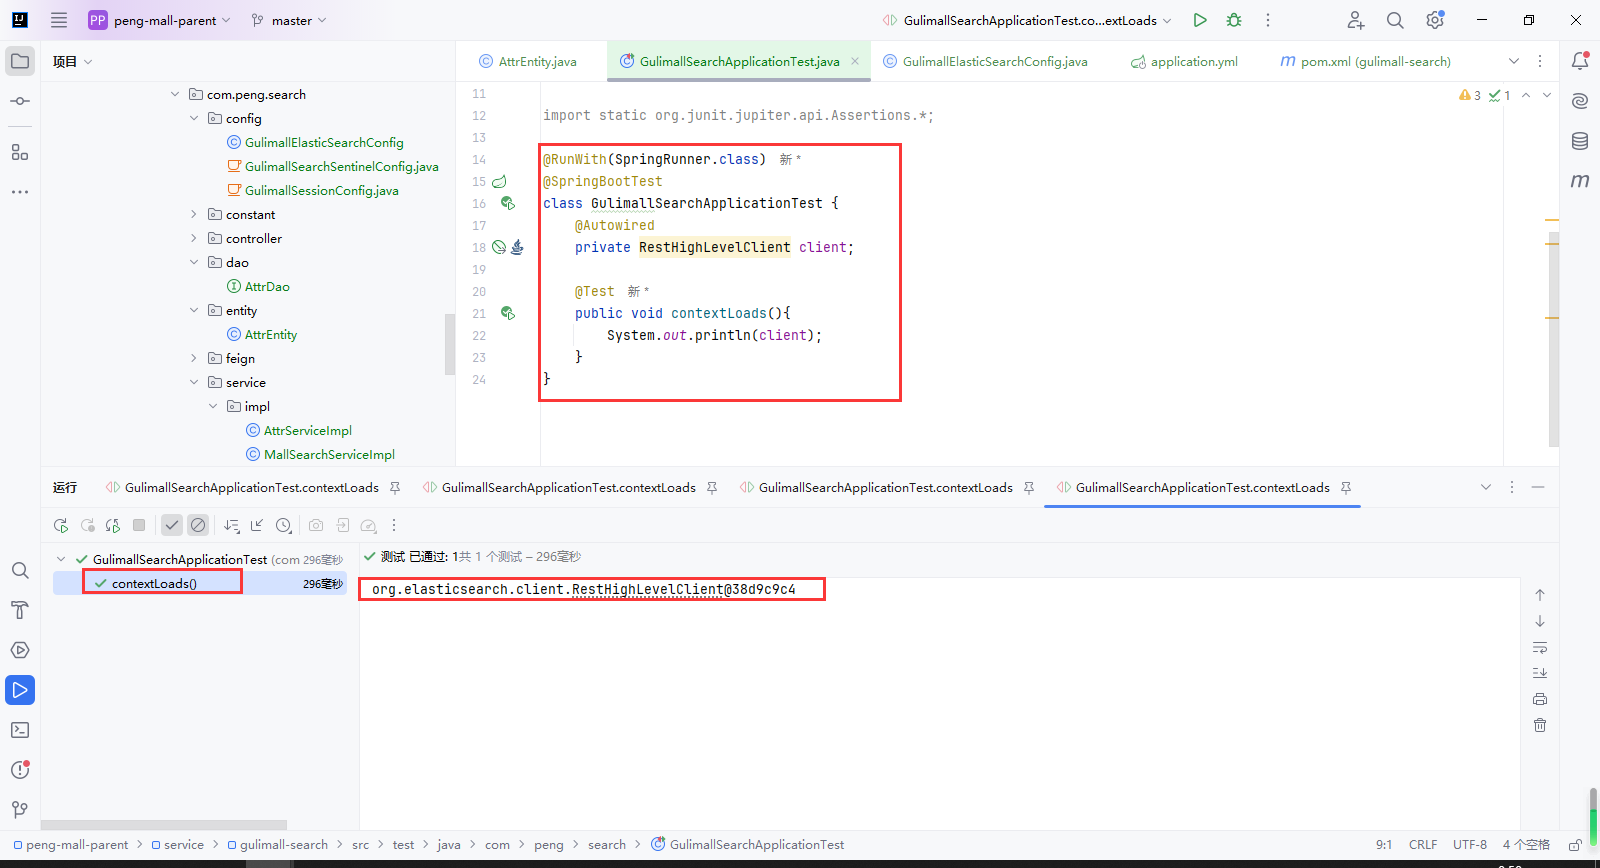Open the master branch dropdown
The height and width of the screenshot is (868, 1600).
point(290,20)
